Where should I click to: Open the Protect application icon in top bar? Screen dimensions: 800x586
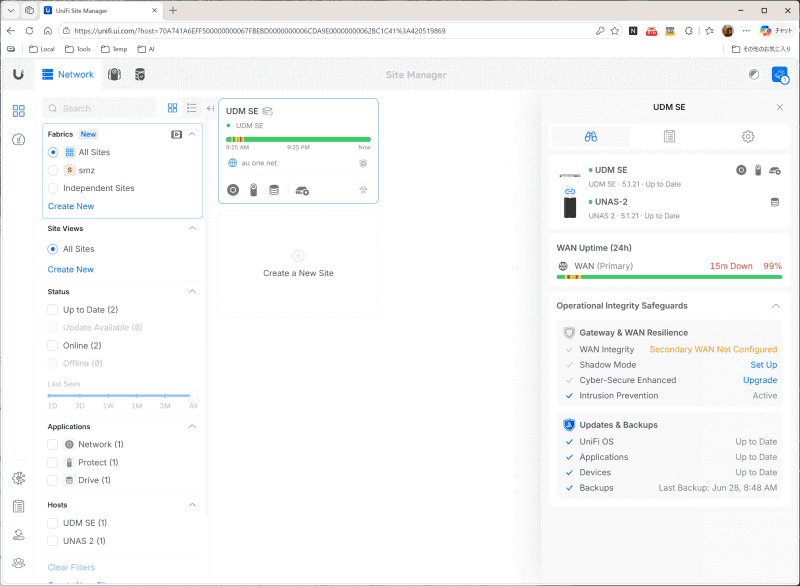[x=114, y=74]
